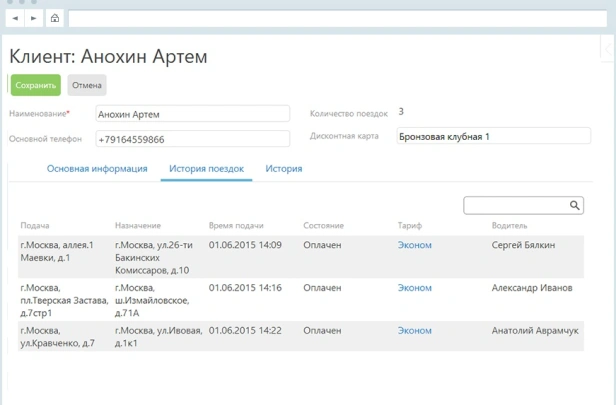Go to the home page icon

55,18
